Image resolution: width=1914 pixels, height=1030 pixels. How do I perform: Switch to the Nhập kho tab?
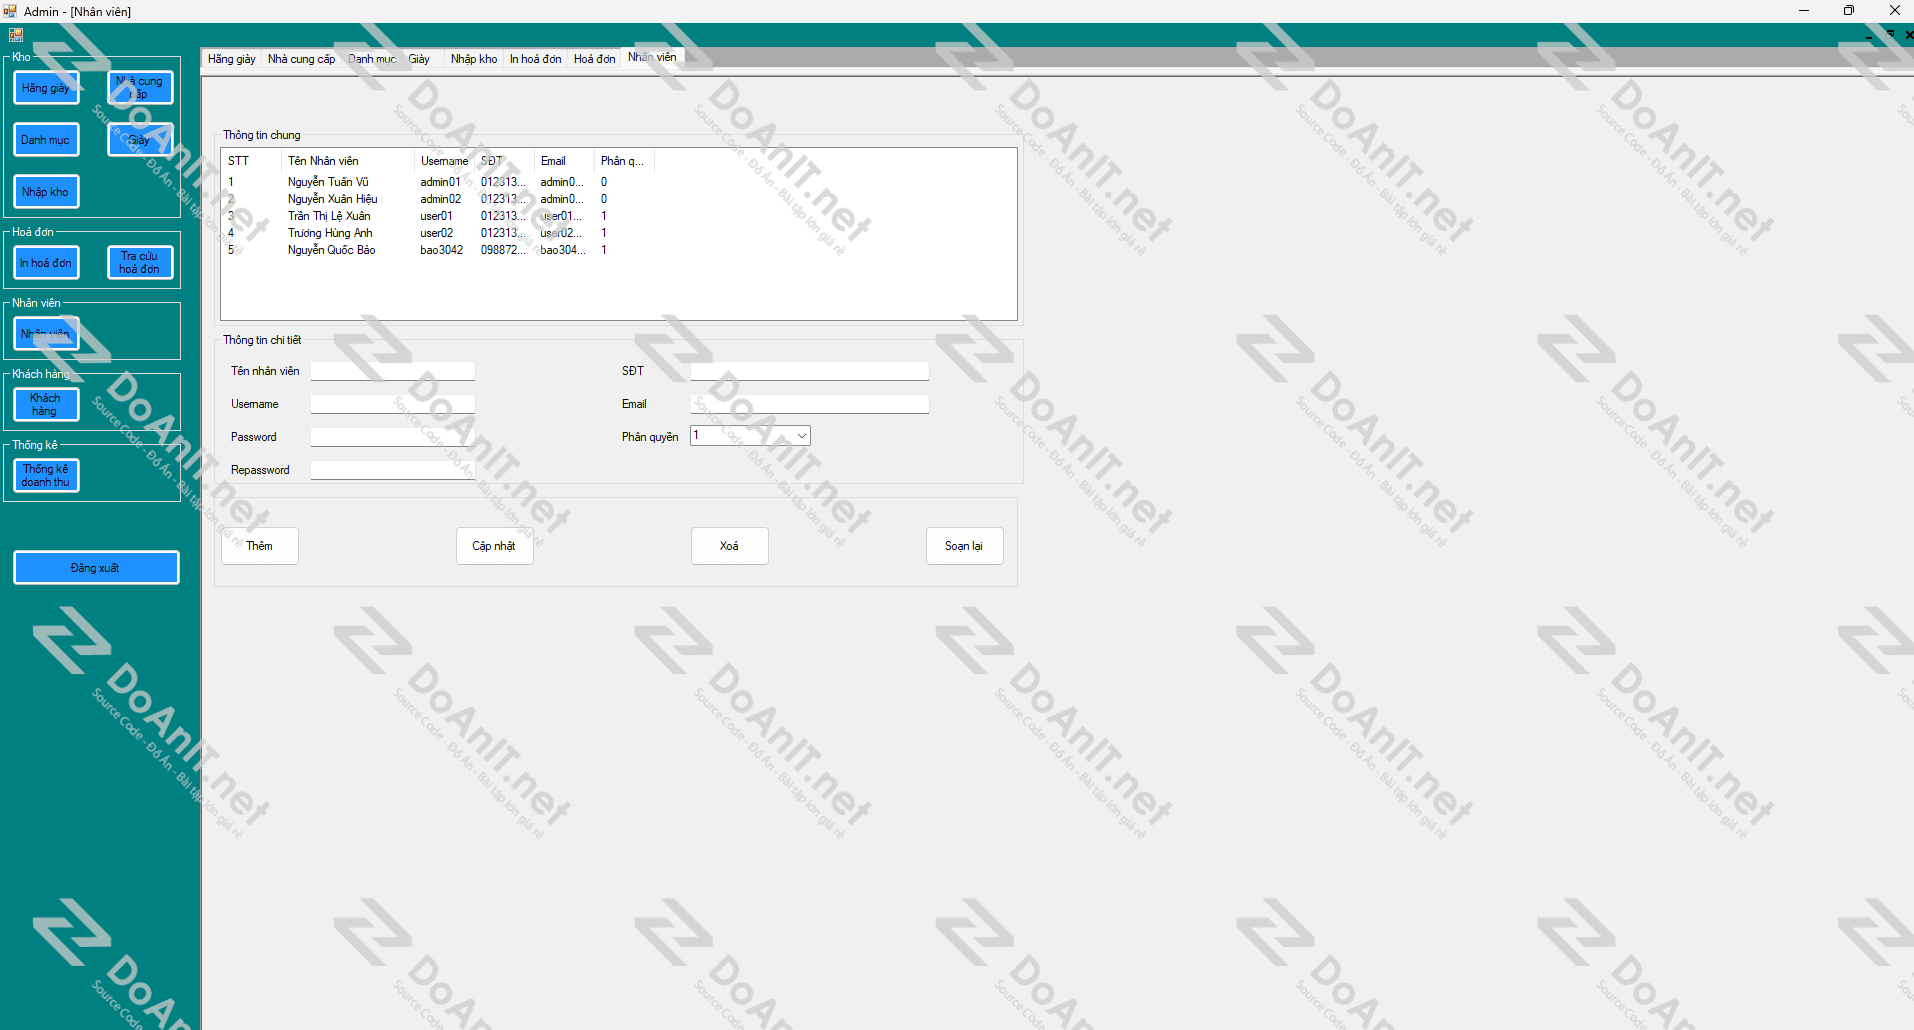click(474, 59)
